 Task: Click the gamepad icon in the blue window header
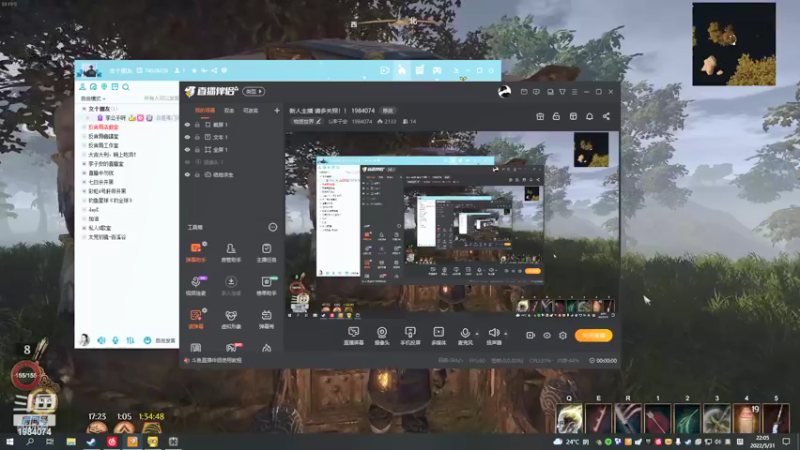pos(437,70)
